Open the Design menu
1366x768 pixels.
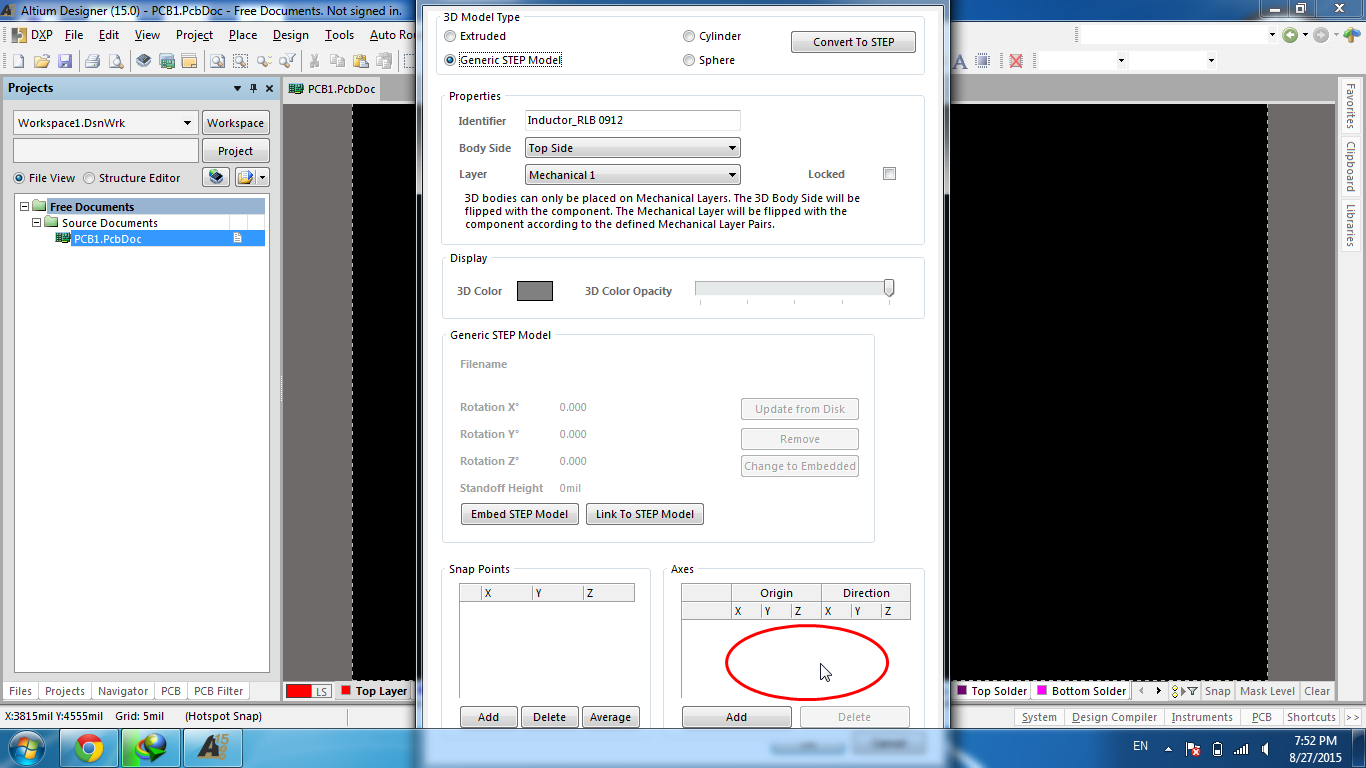[x=290, y=35]
